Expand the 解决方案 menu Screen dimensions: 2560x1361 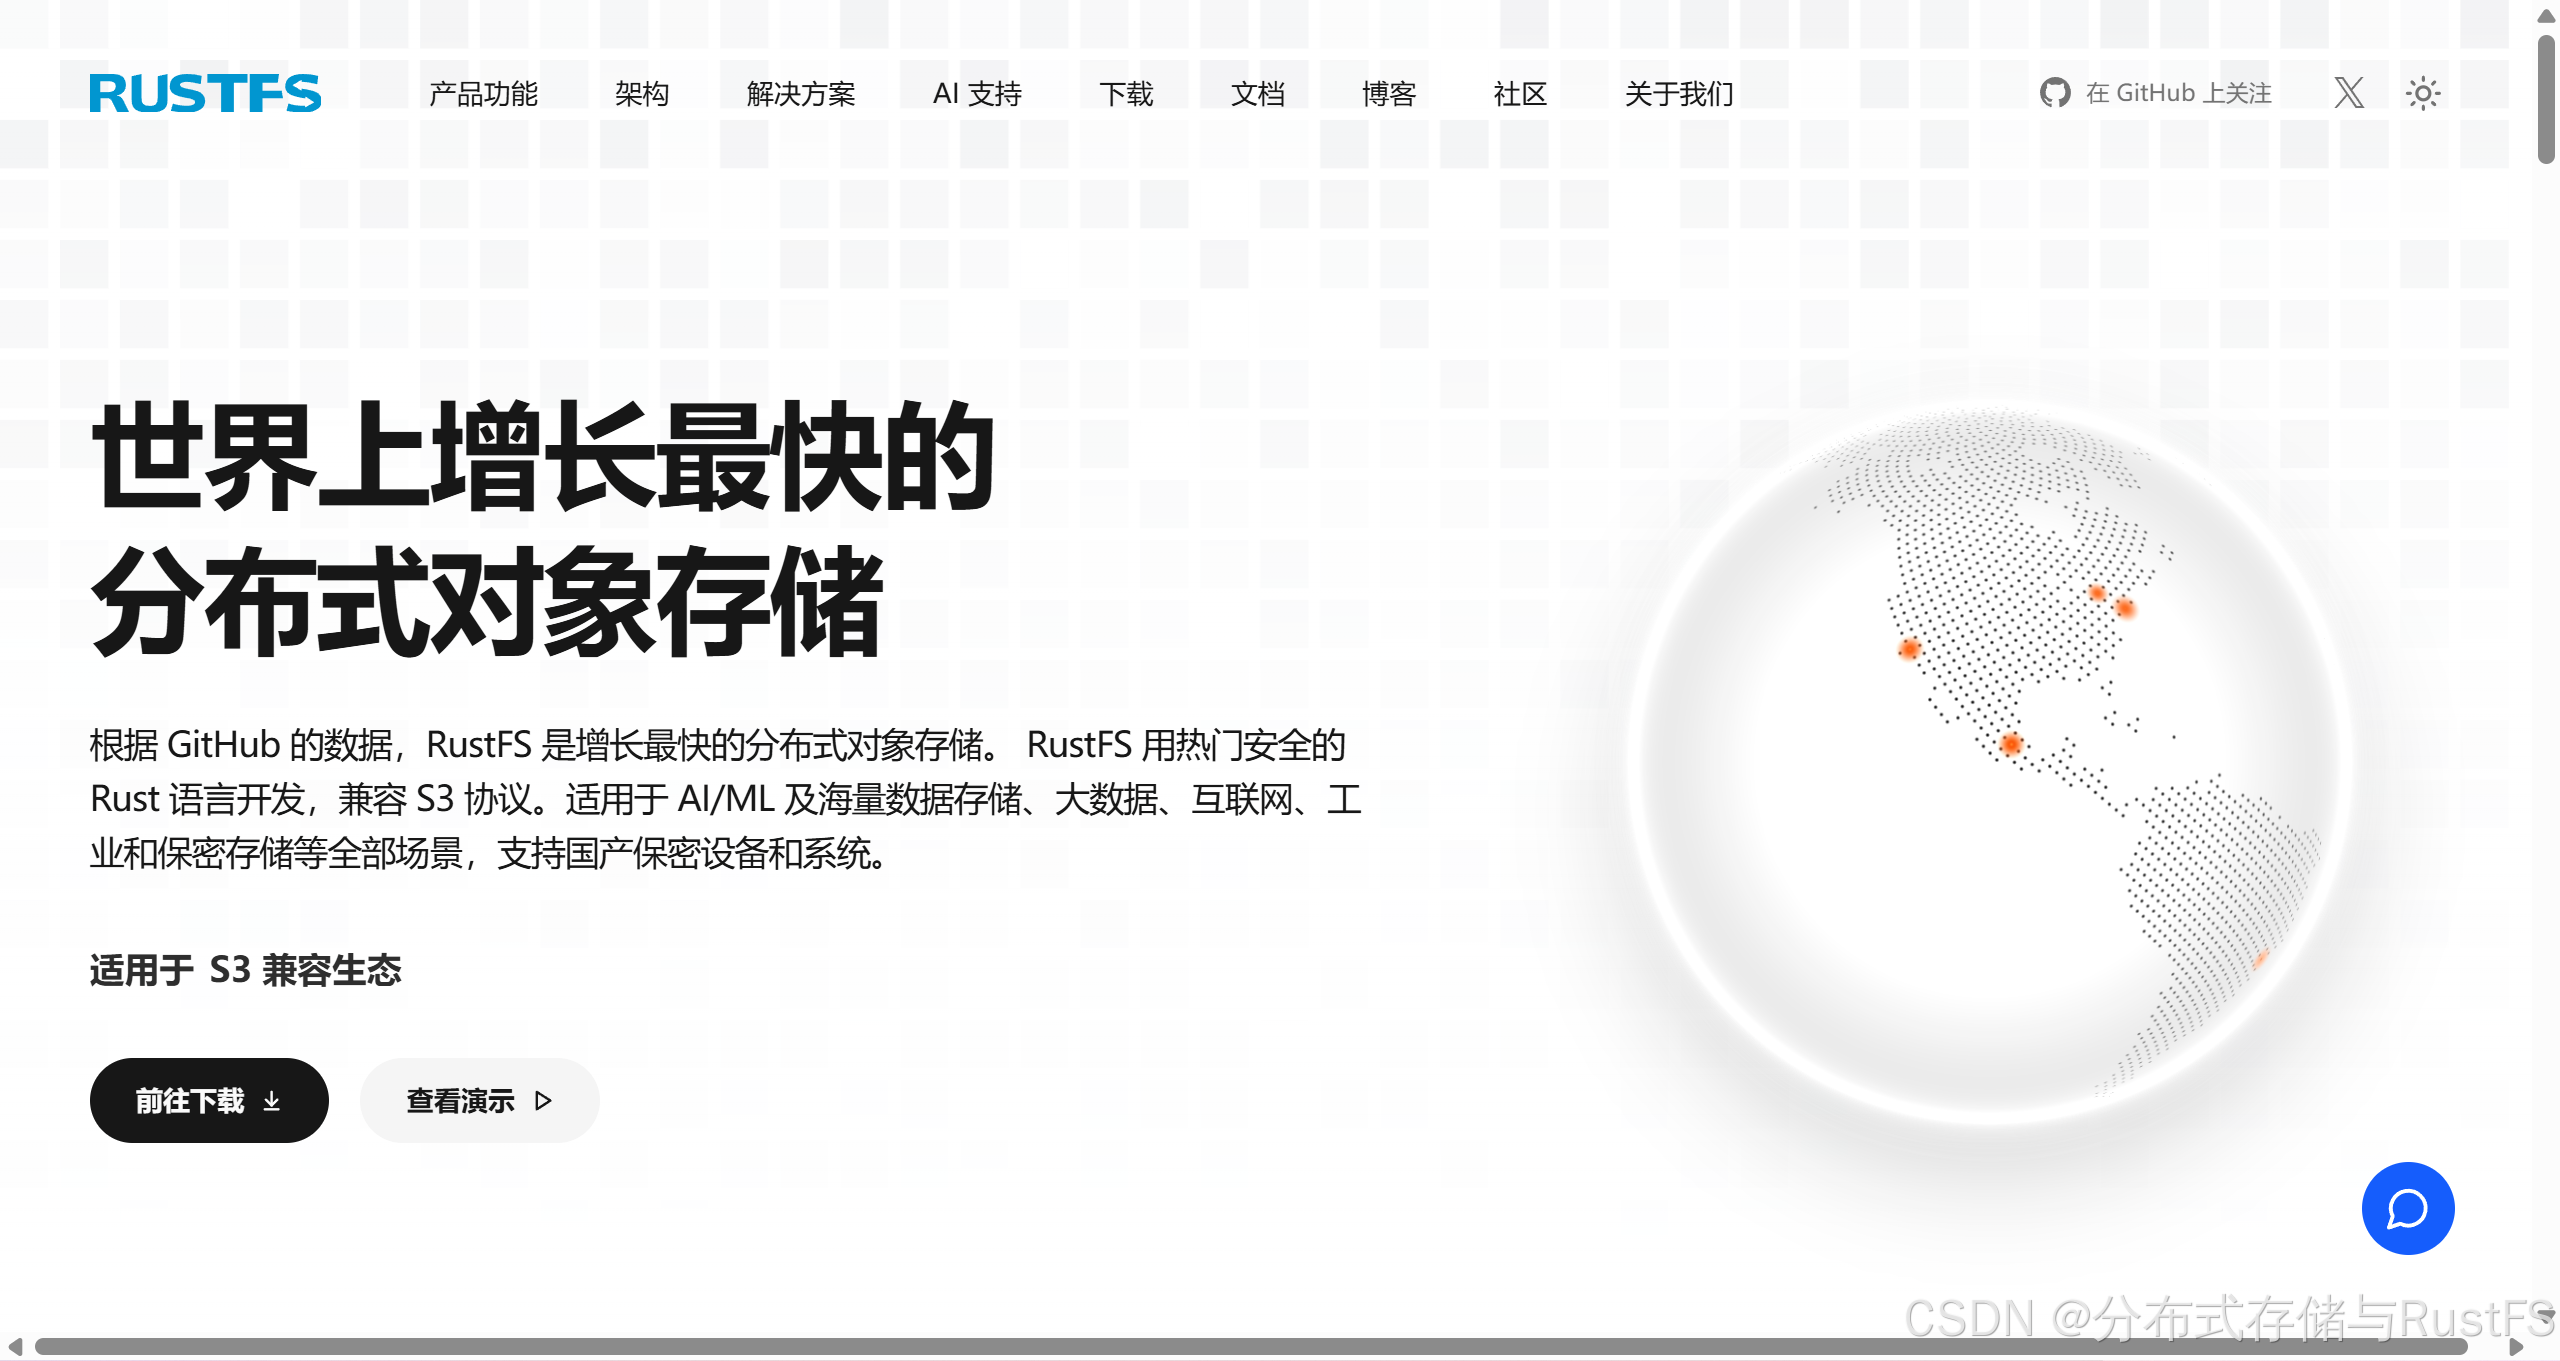pyautogui.click(x=800, y=94)
